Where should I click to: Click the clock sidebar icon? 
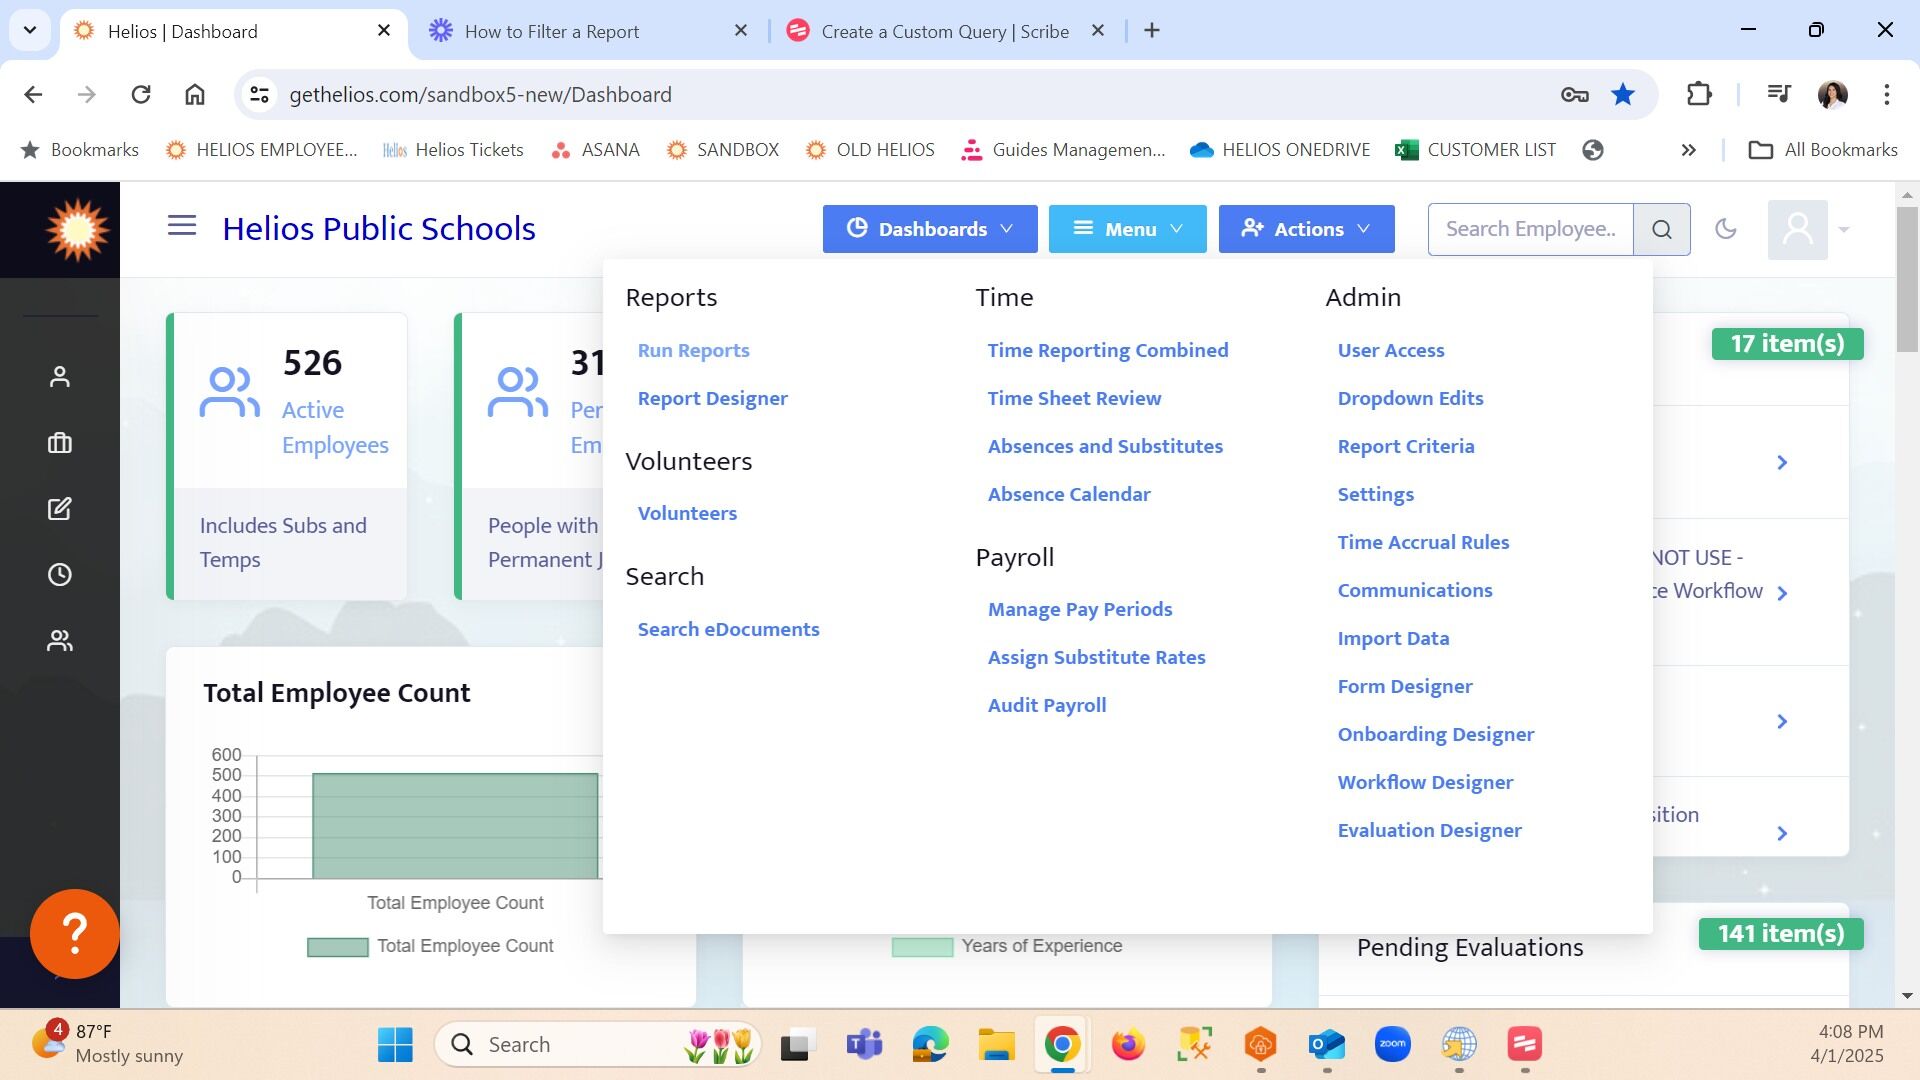[x=60, y=575]
